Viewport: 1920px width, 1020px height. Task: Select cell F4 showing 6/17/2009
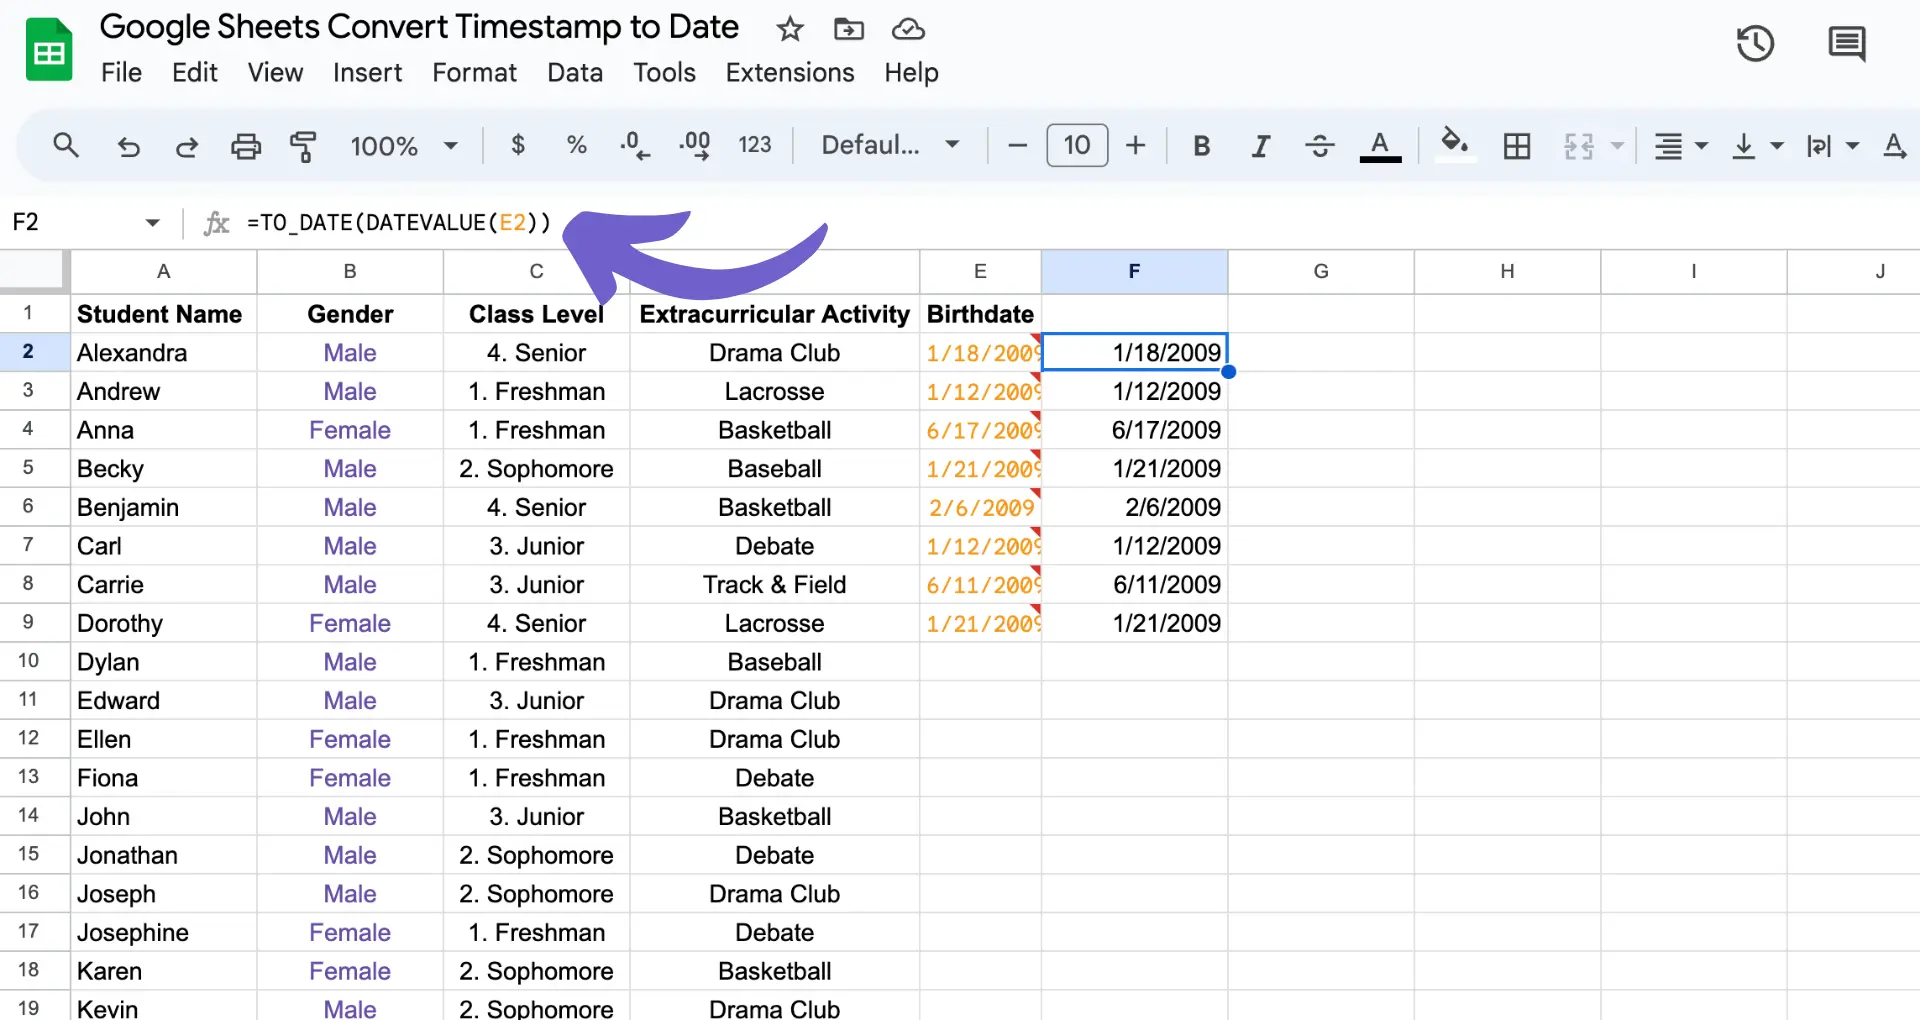pos(1134,430)
